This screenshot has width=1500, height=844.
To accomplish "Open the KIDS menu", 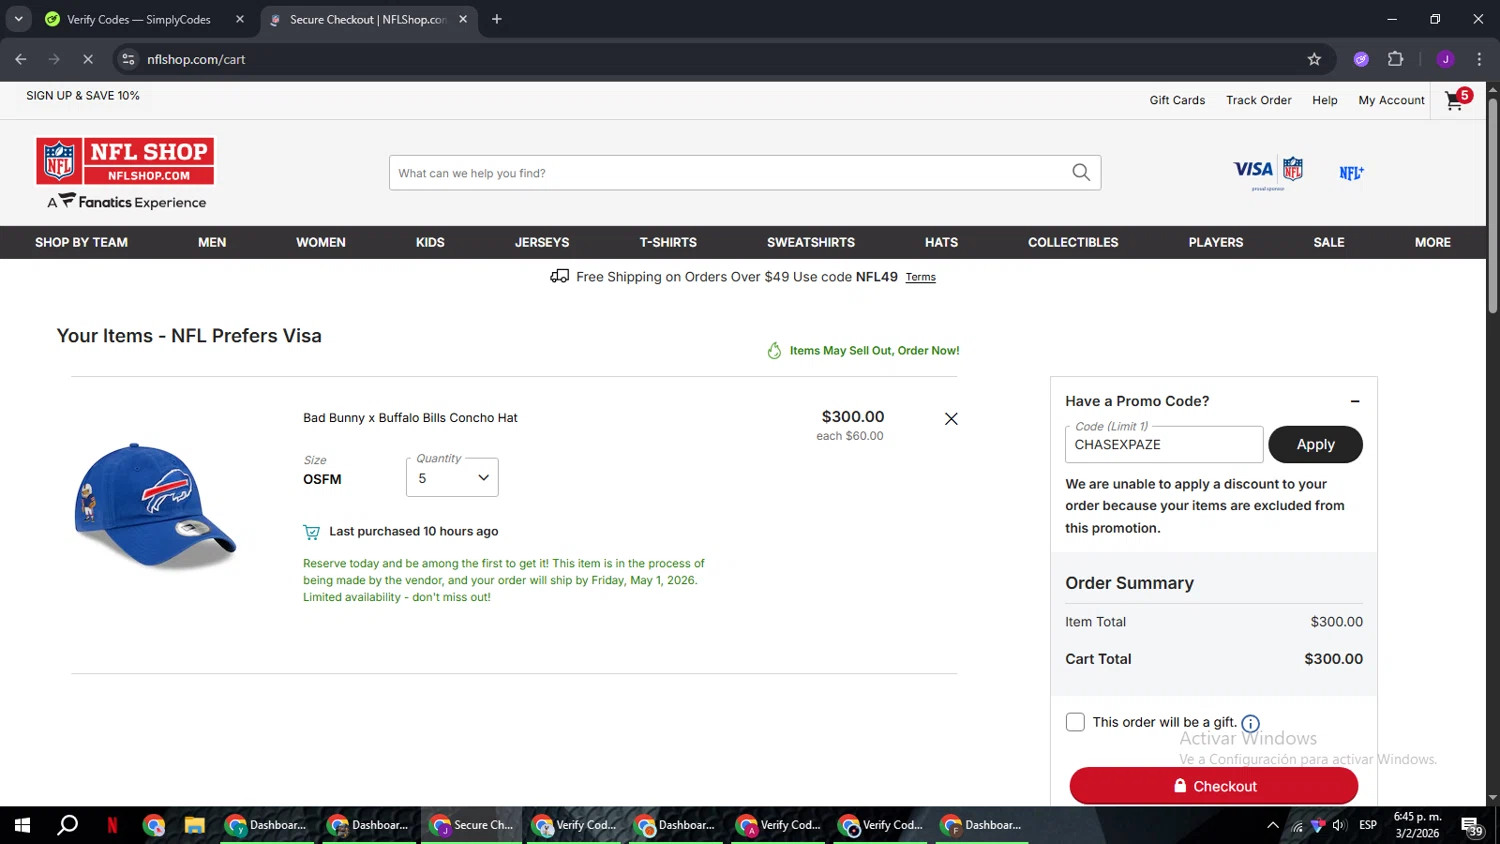I will point(430,242).
